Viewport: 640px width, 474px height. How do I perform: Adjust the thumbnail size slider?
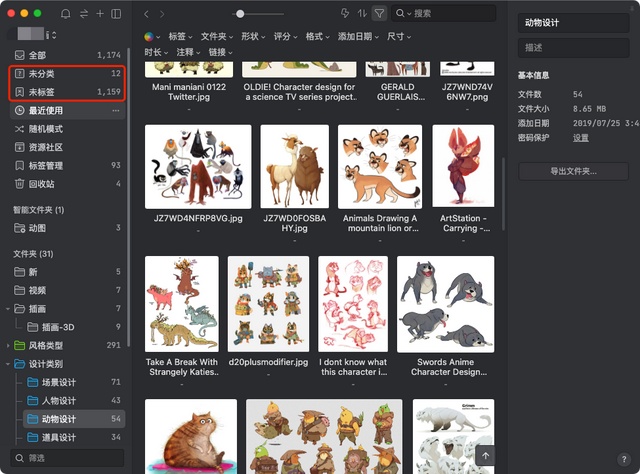click(240, 14)
